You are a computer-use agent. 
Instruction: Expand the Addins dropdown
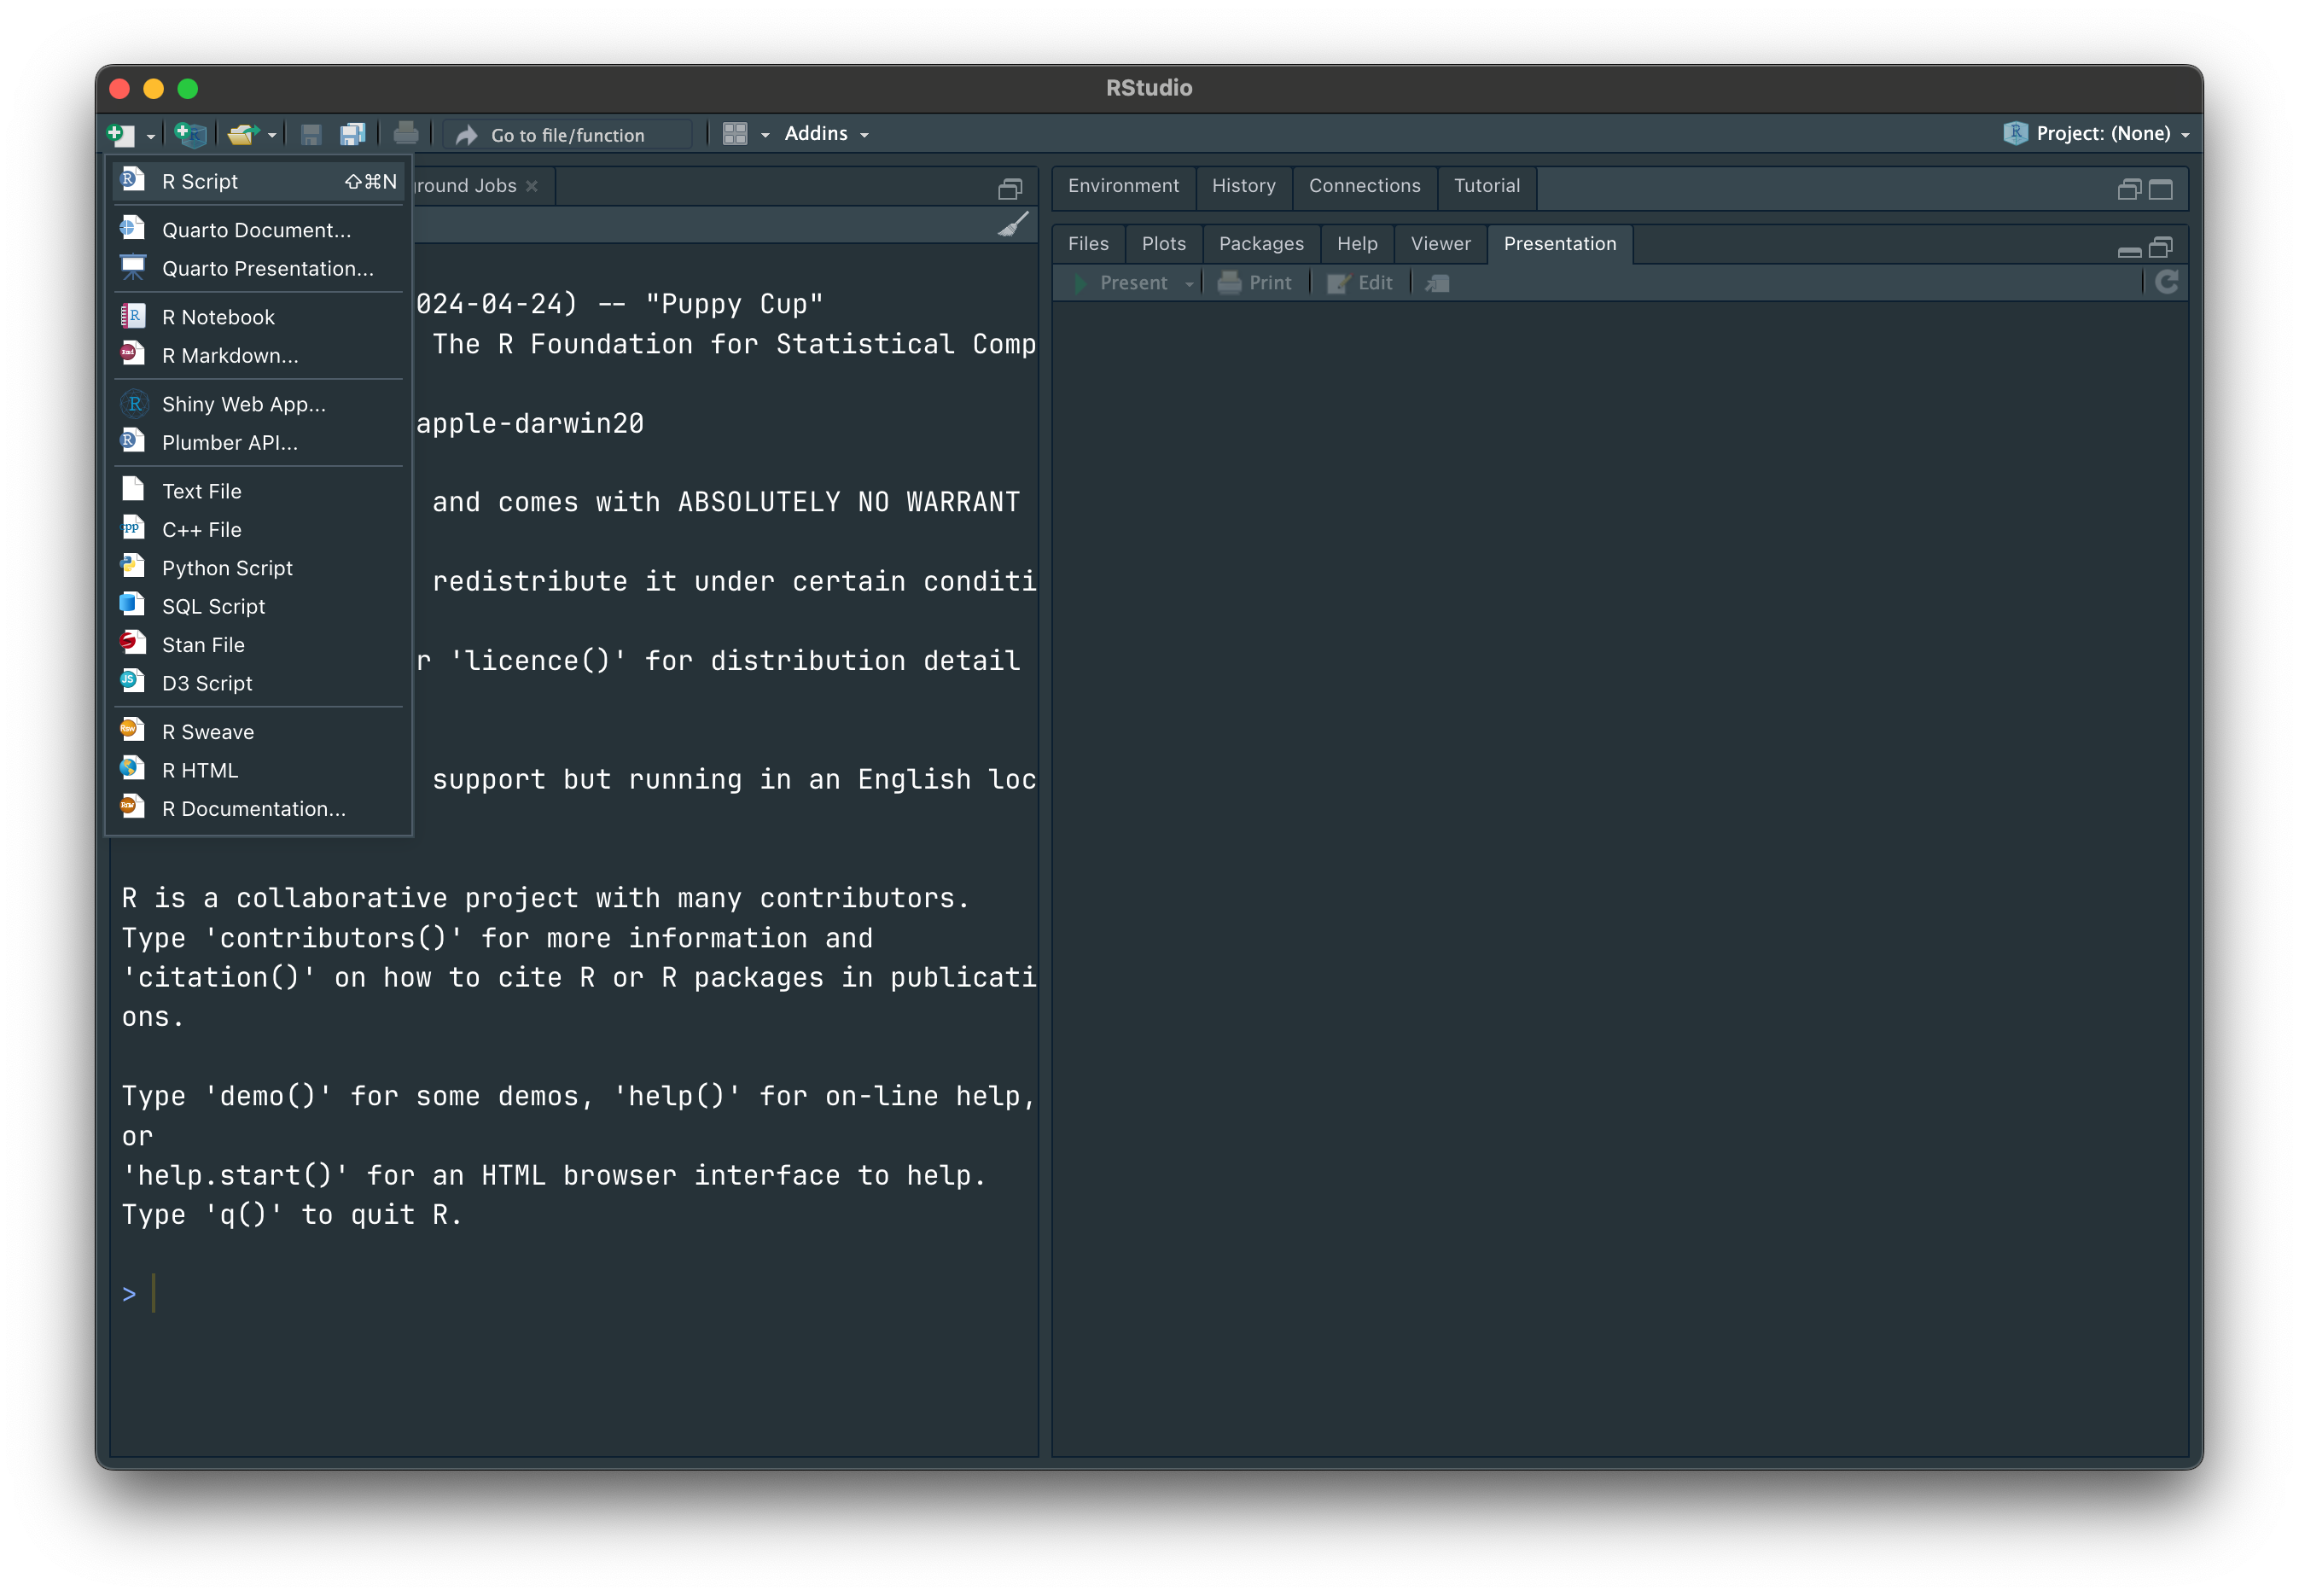coord(826,134)
